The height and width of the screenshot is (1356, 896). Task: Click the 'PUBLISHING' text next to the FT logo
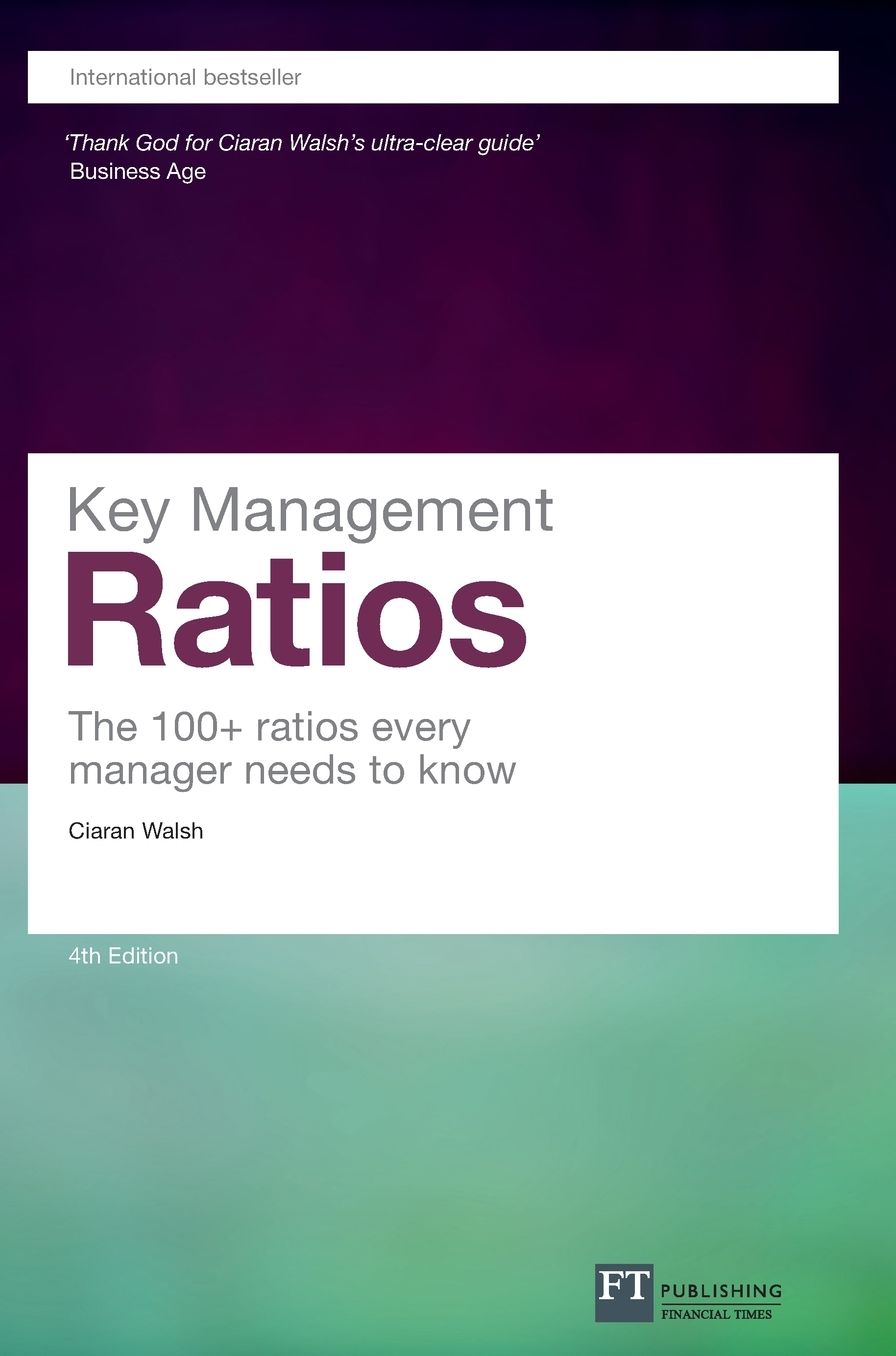point(721,1291)
